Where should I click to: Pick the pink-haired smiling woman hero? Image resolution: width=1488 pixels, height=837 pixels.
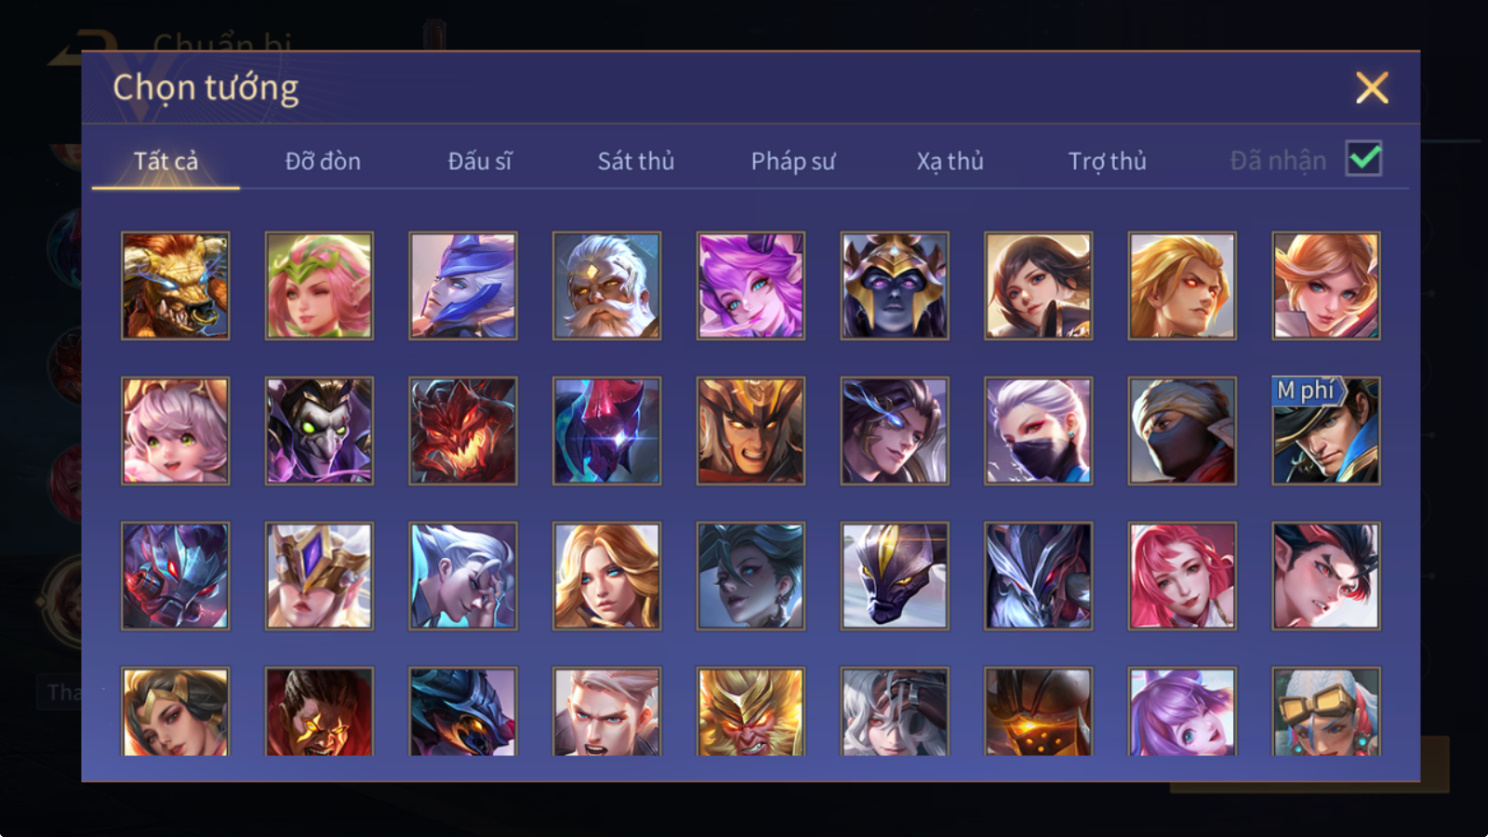click(x=1181, y=576)
